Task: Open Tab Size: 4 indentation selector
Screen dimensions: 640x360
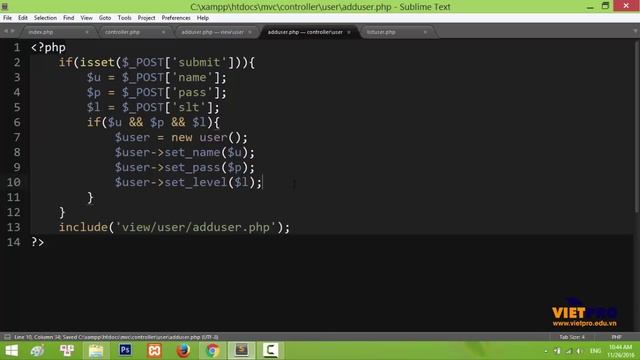Action: [x=572, y=337]
